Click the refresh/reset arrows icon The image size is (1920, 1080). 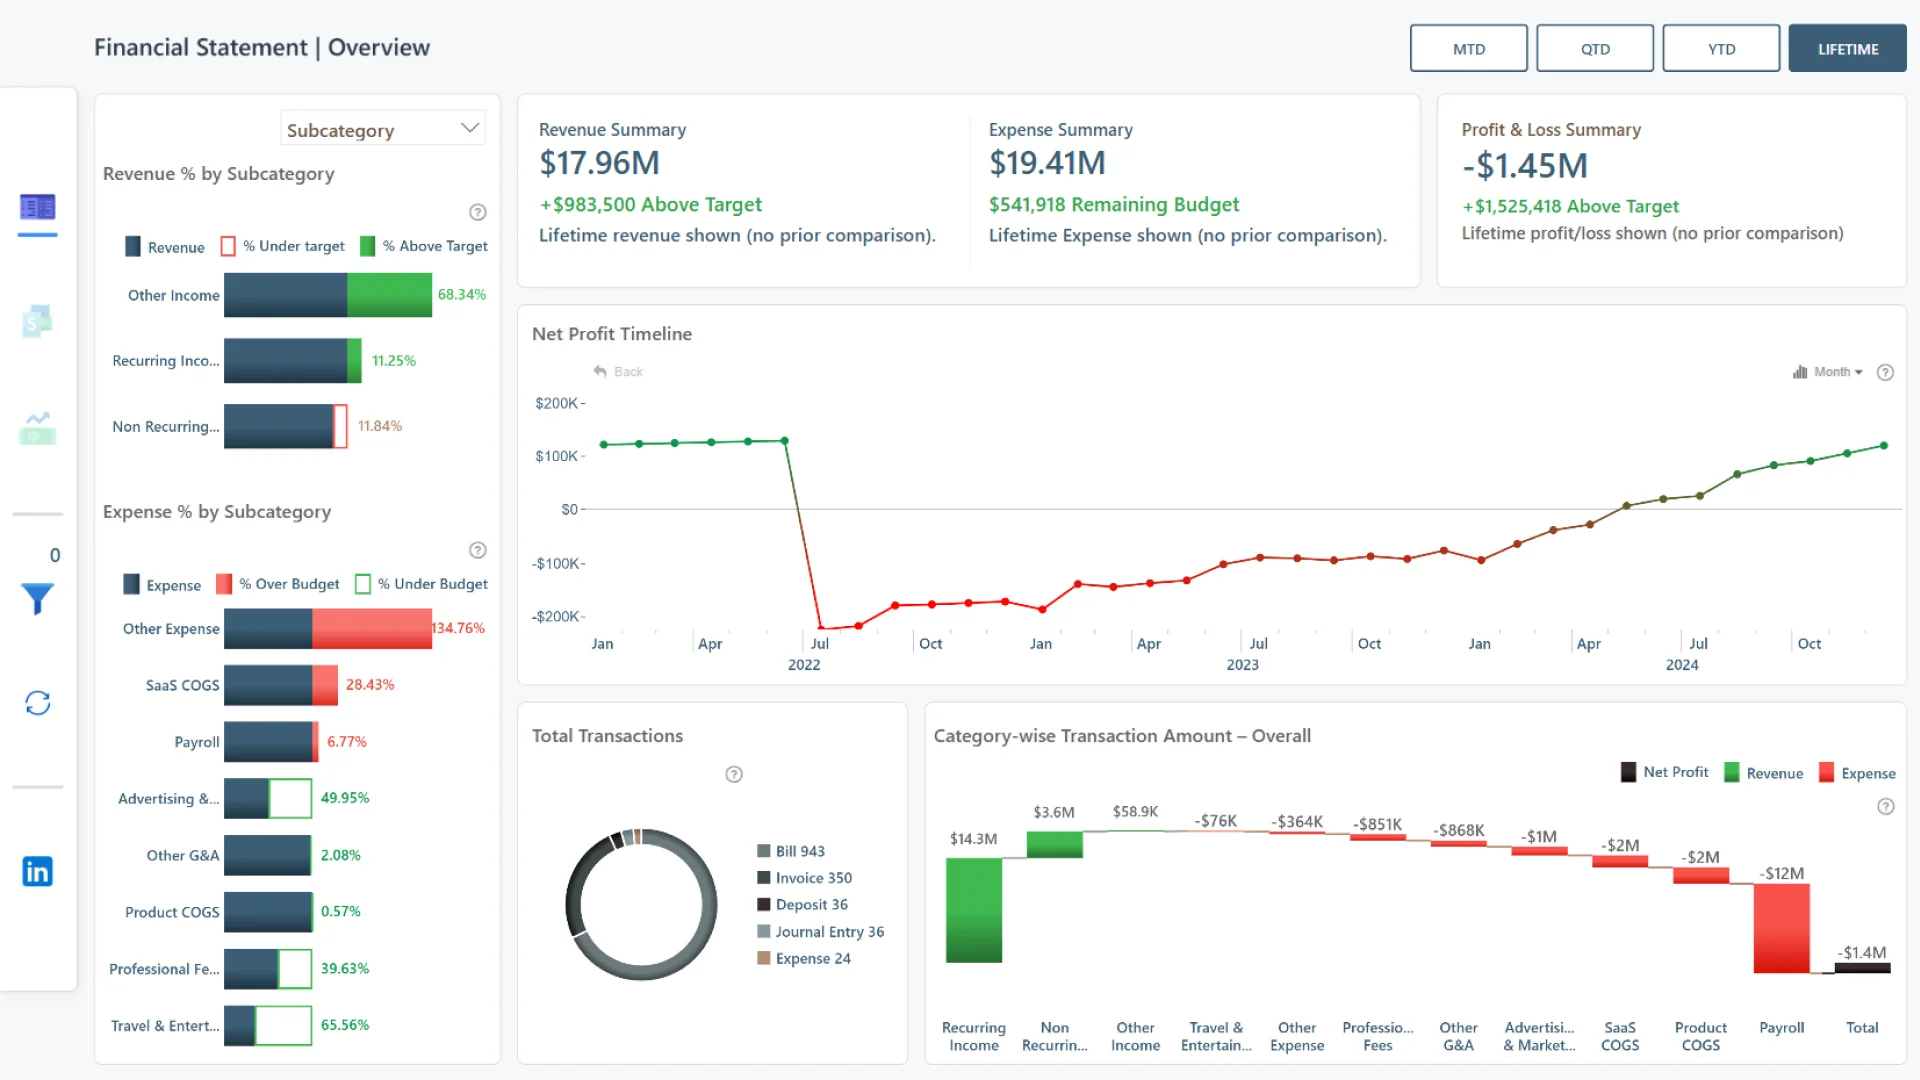tap(38, 703)
